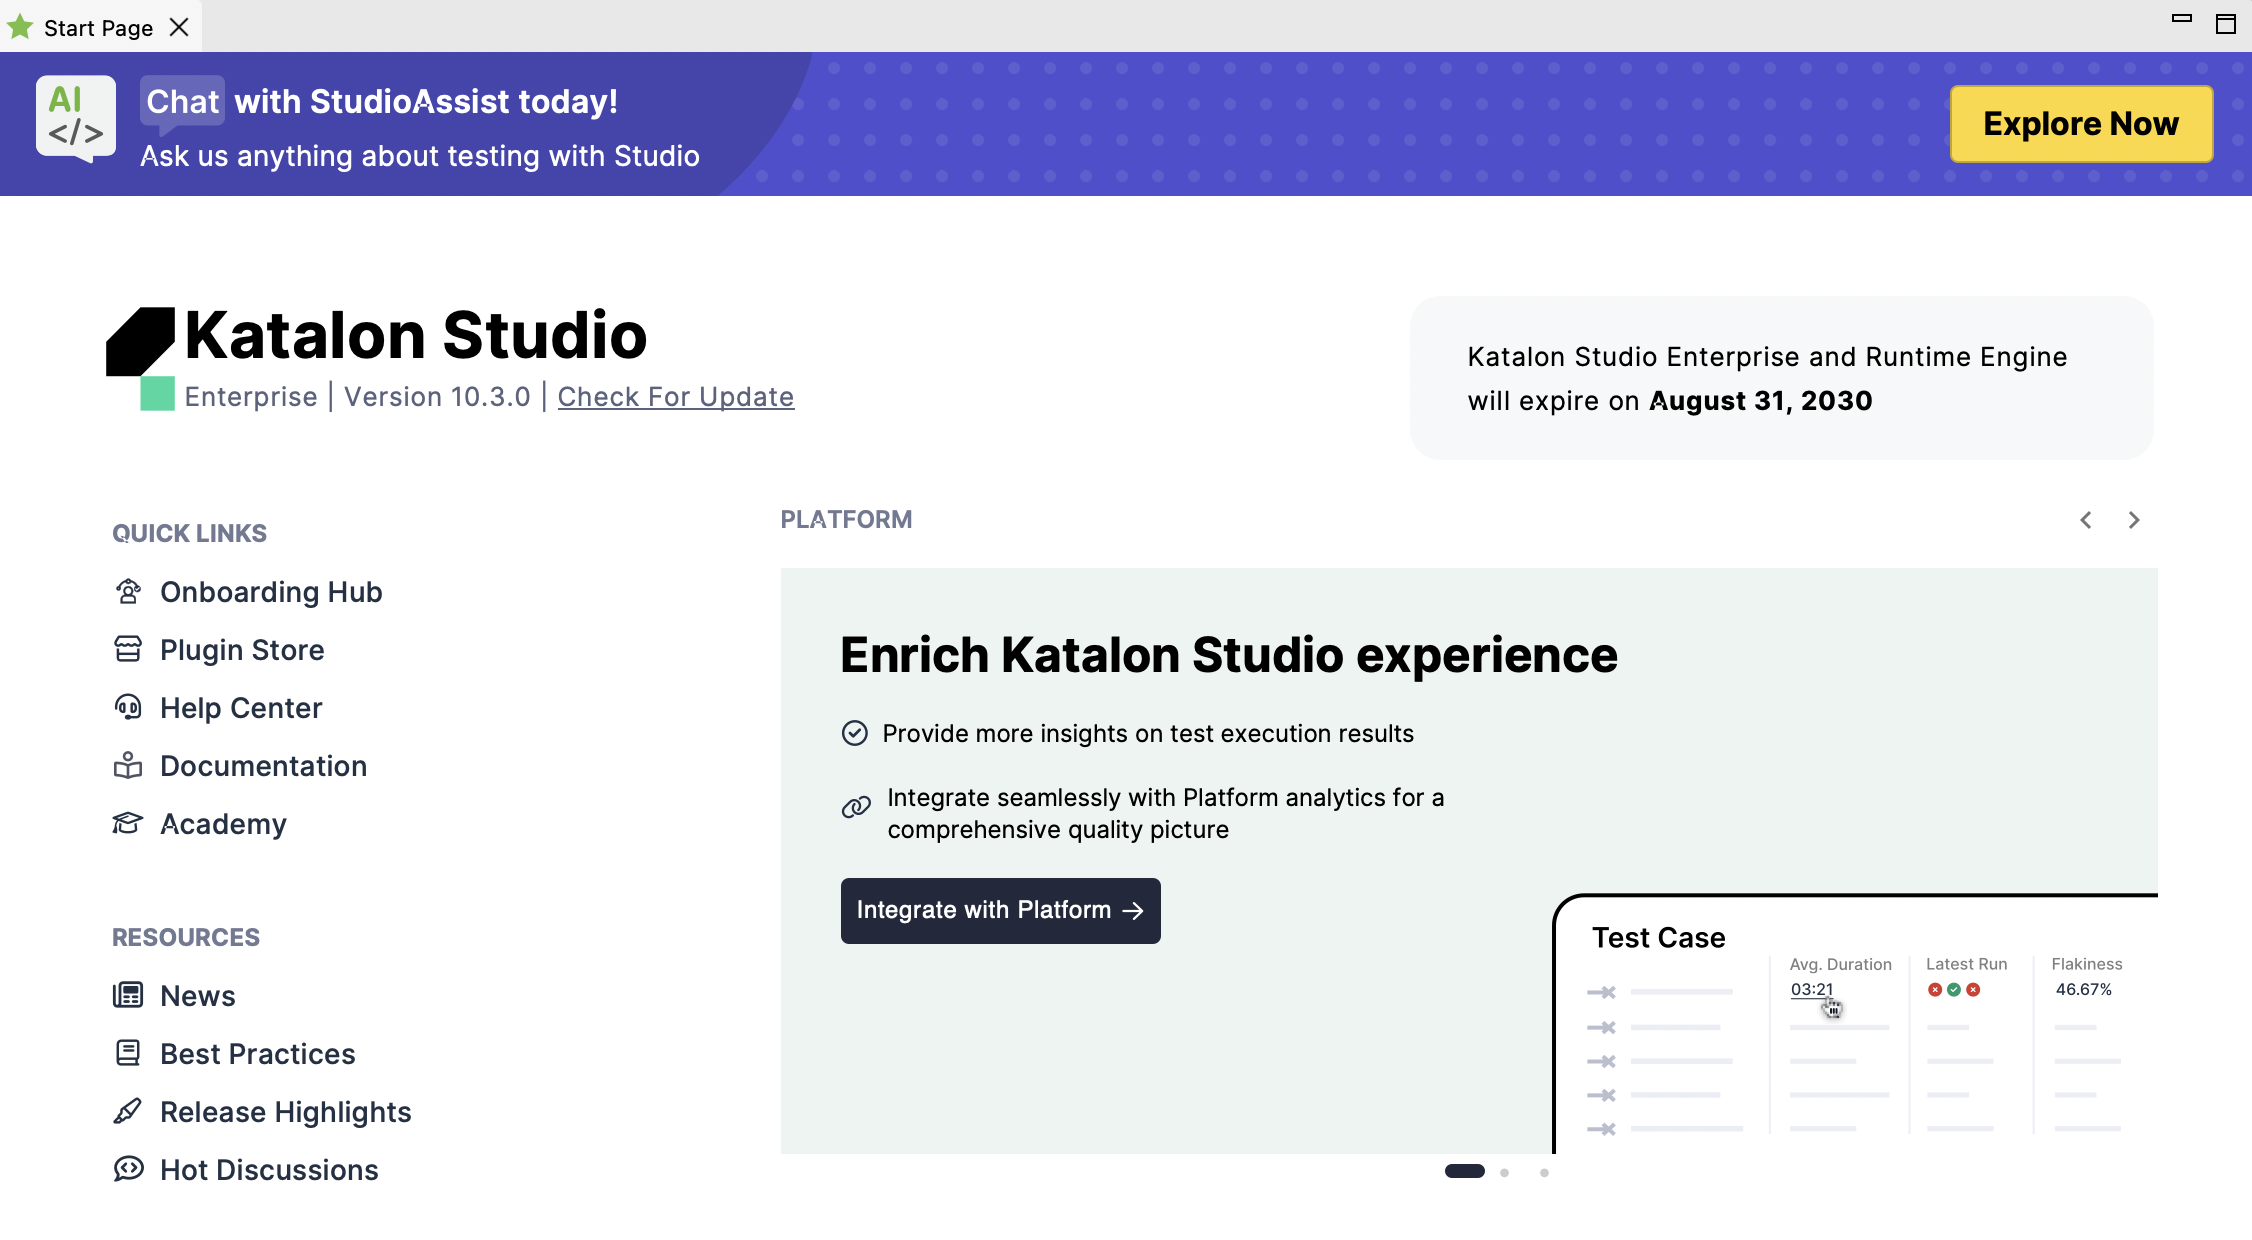Click the Academy graduation cap icon
Image resolution: width=2252 pixels, height=1240 pixels.
point(128,824)
